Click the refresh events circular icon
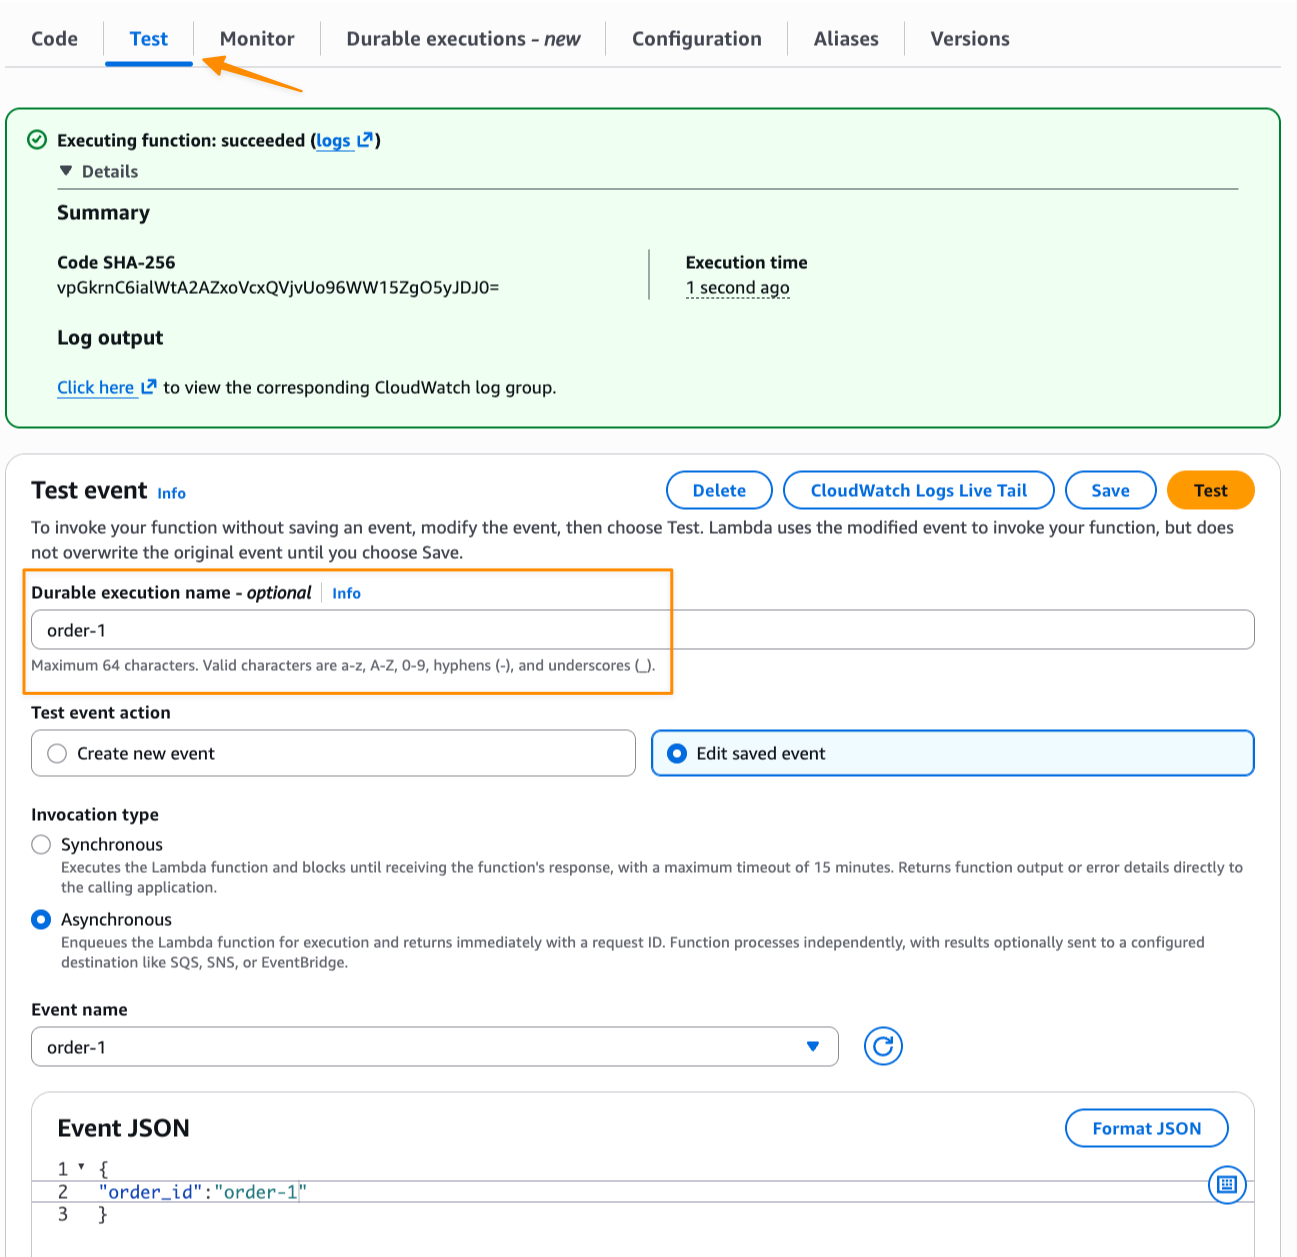 883,1046
